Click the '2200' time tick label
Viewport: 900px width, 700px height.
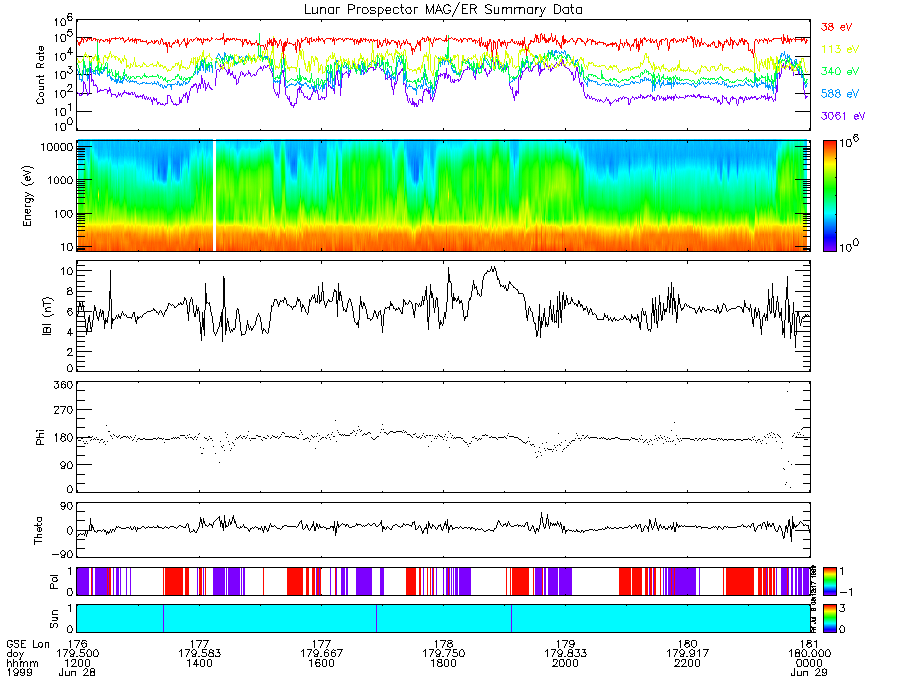(x=688, y=663)
